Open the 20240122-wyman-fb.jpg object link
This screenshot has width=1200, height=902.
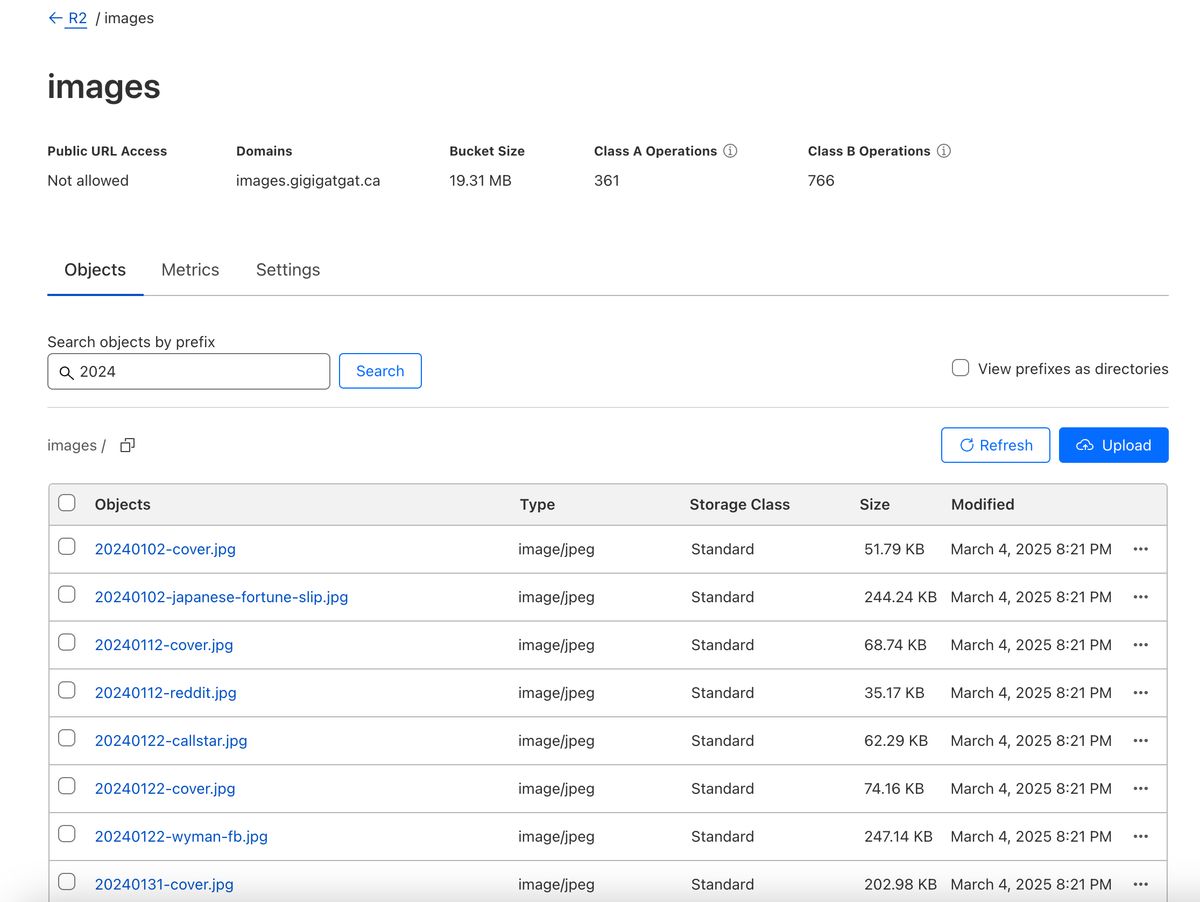coord(181,837)
